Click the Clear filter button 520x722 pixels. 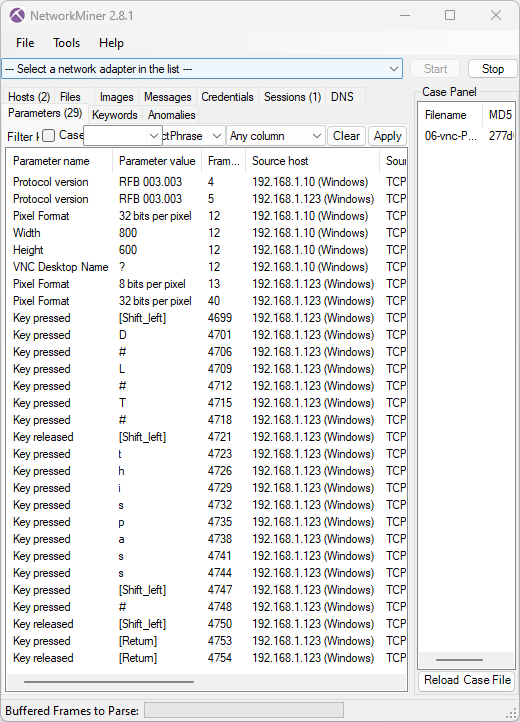(346, 136)
